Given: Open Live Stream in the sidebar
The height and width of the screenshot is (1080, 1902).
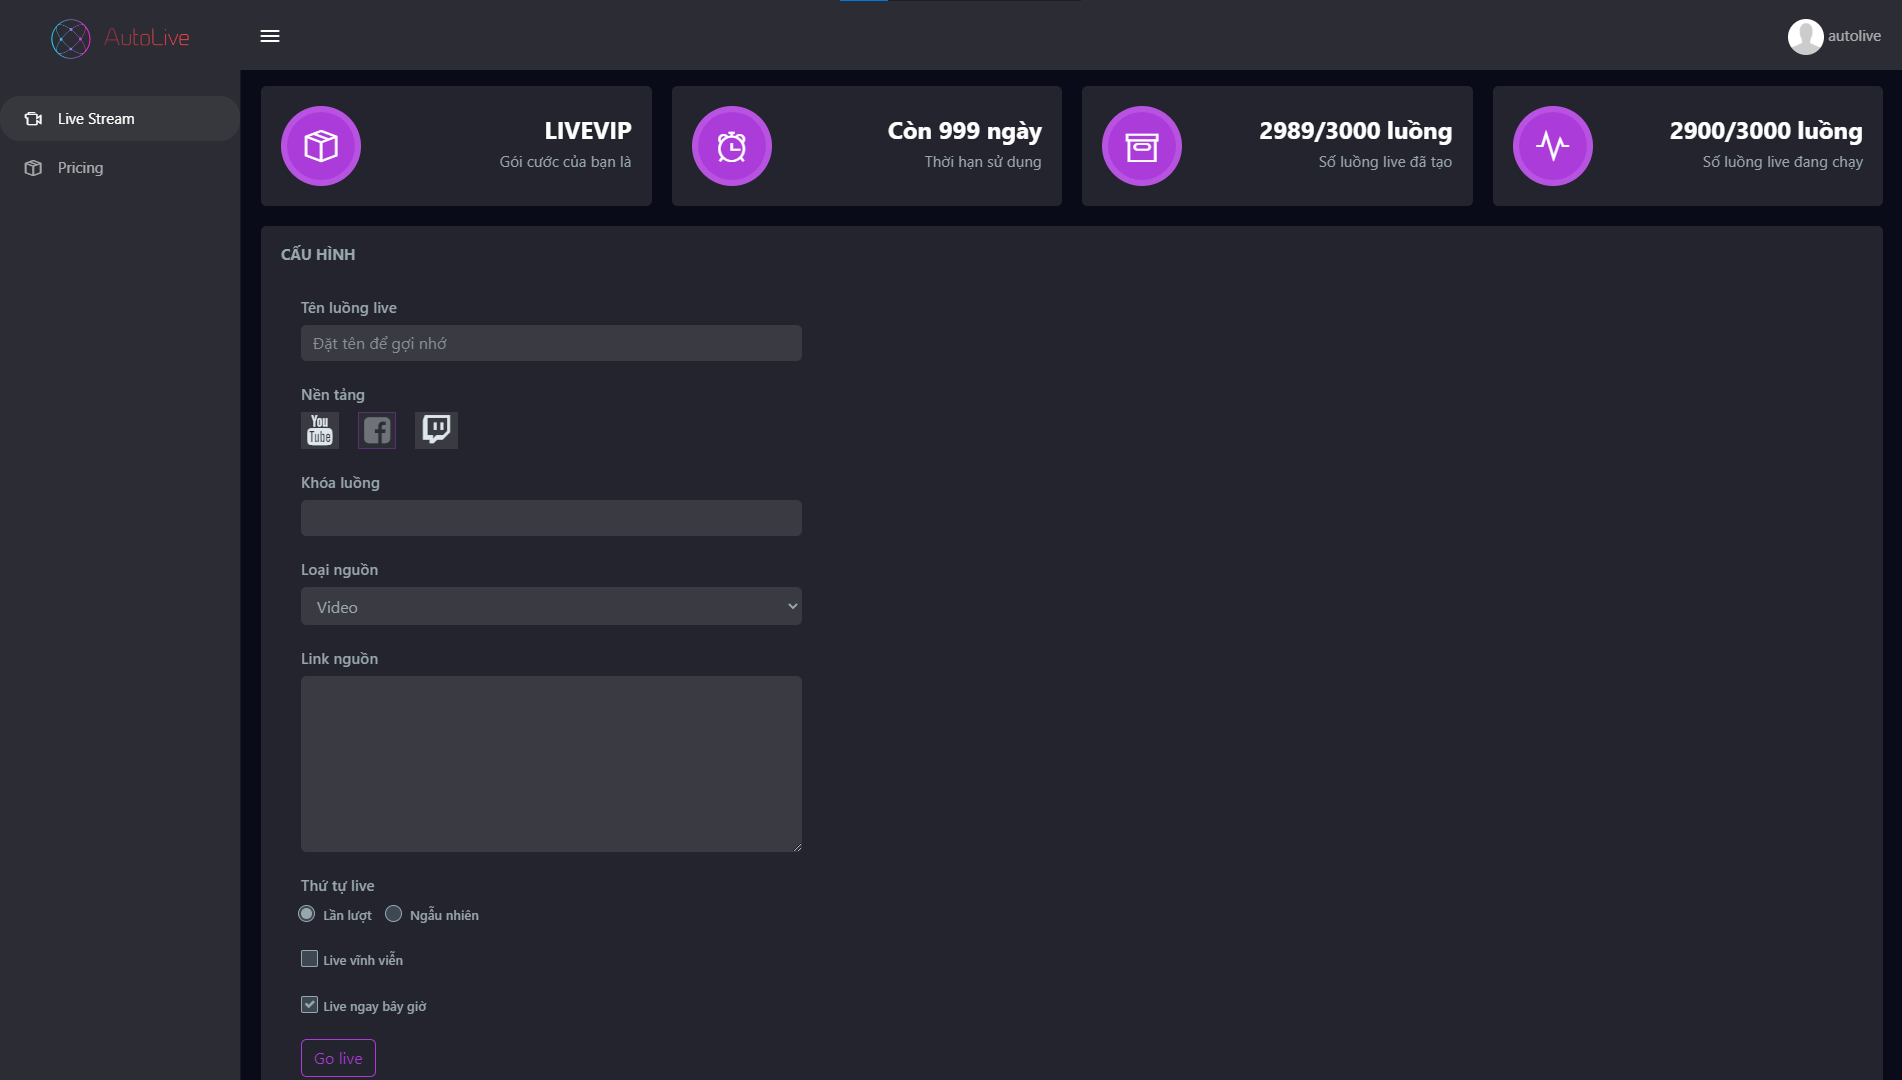Looking at the screenshot, I should tap(96, 119).
